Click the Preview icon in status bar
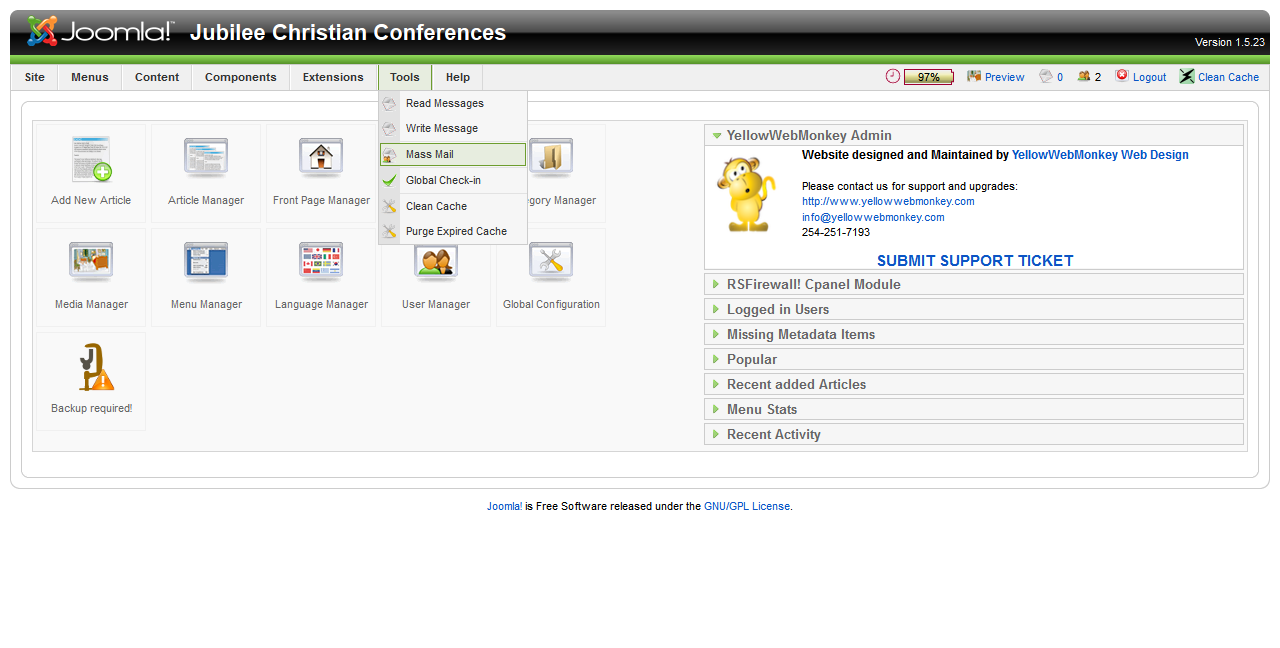 [x=974, y=76]
